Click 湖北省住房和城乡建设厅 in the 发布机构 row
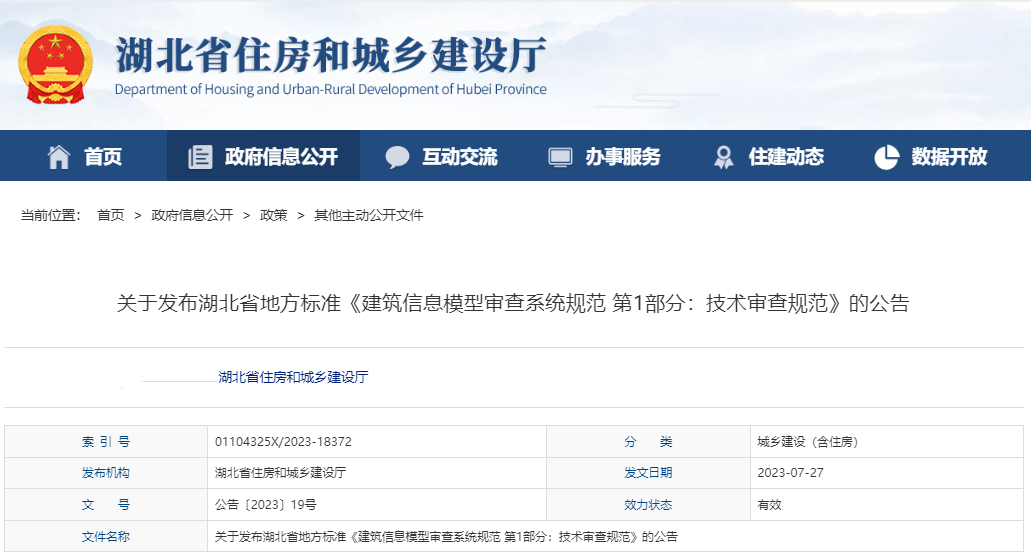This screenshot has width=1031, height=557. coord(281,473)
